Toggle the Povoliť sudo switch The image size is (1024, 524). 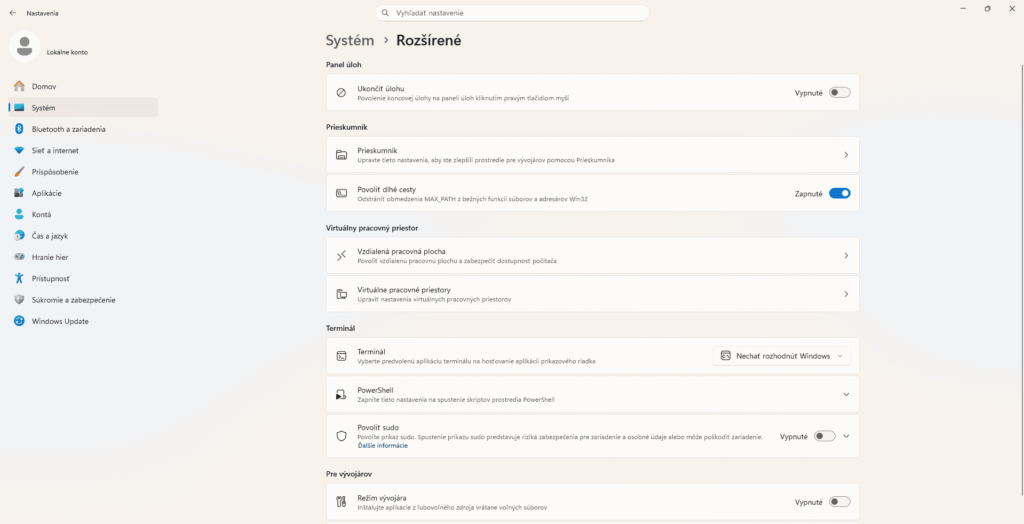tap(825, 436)
